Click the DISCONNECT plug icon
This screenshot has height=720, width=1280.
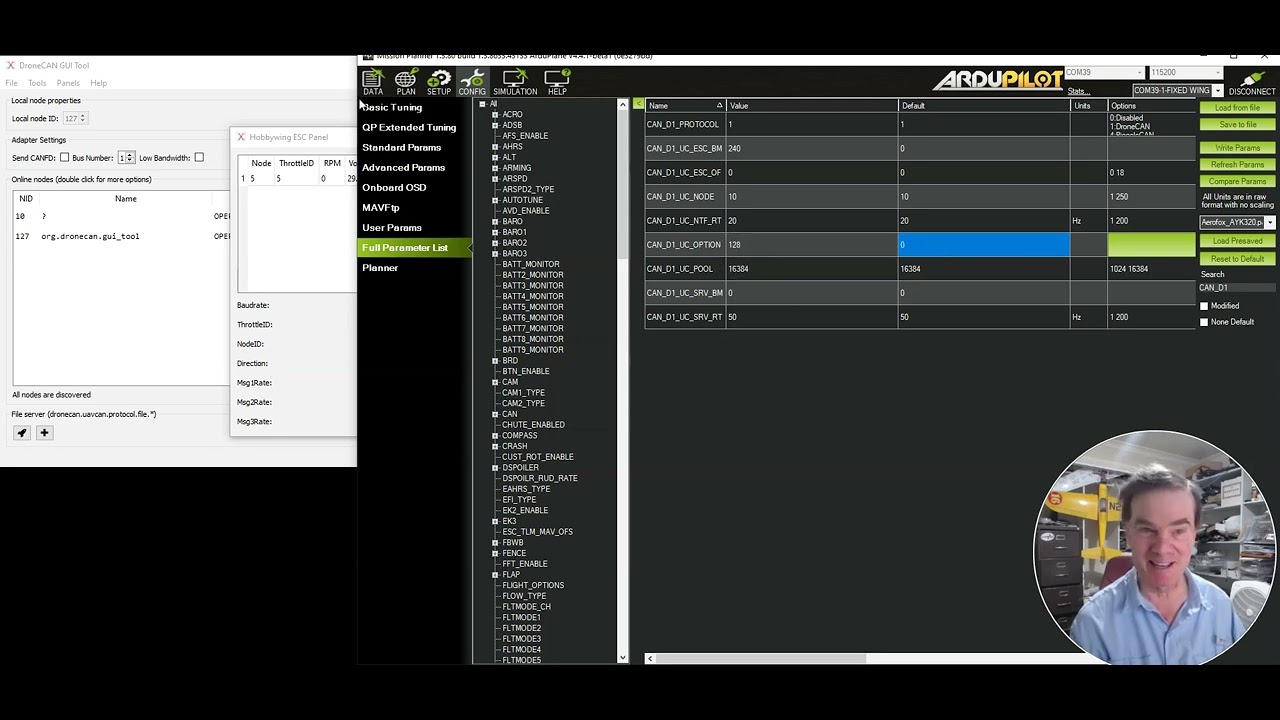1252,82
